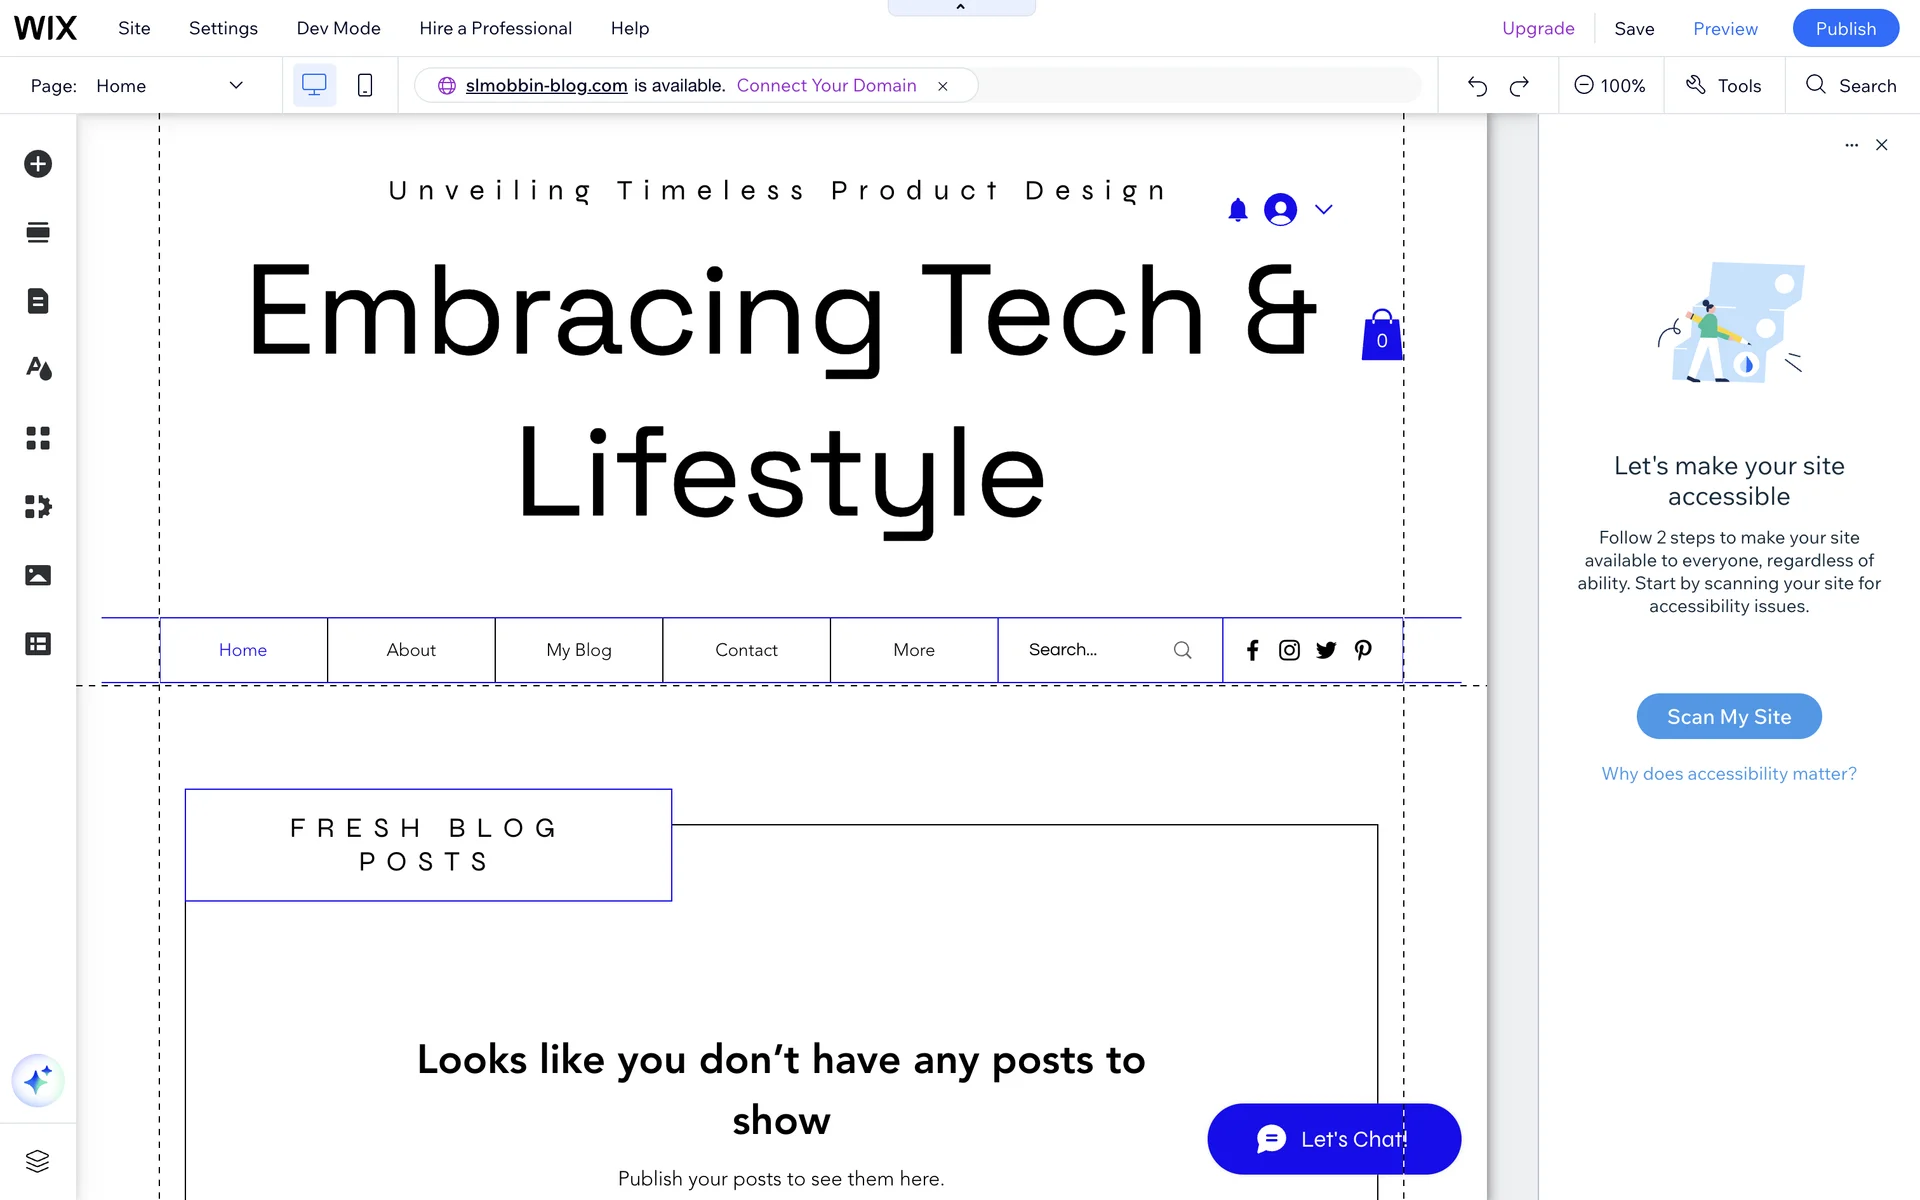This screenshot has height=1200, width=1920.
Task: Switch to desktop editor view
Action: (x=314, y=86)
